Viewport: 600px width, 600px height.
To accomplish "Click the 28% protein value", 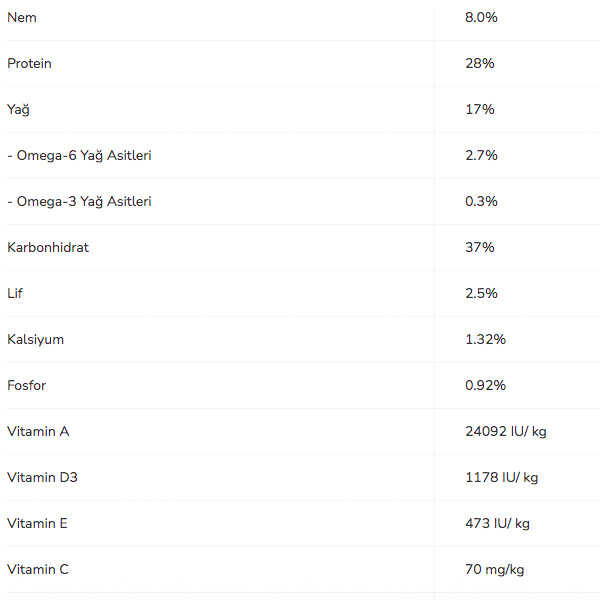I will tap(480, 64).
